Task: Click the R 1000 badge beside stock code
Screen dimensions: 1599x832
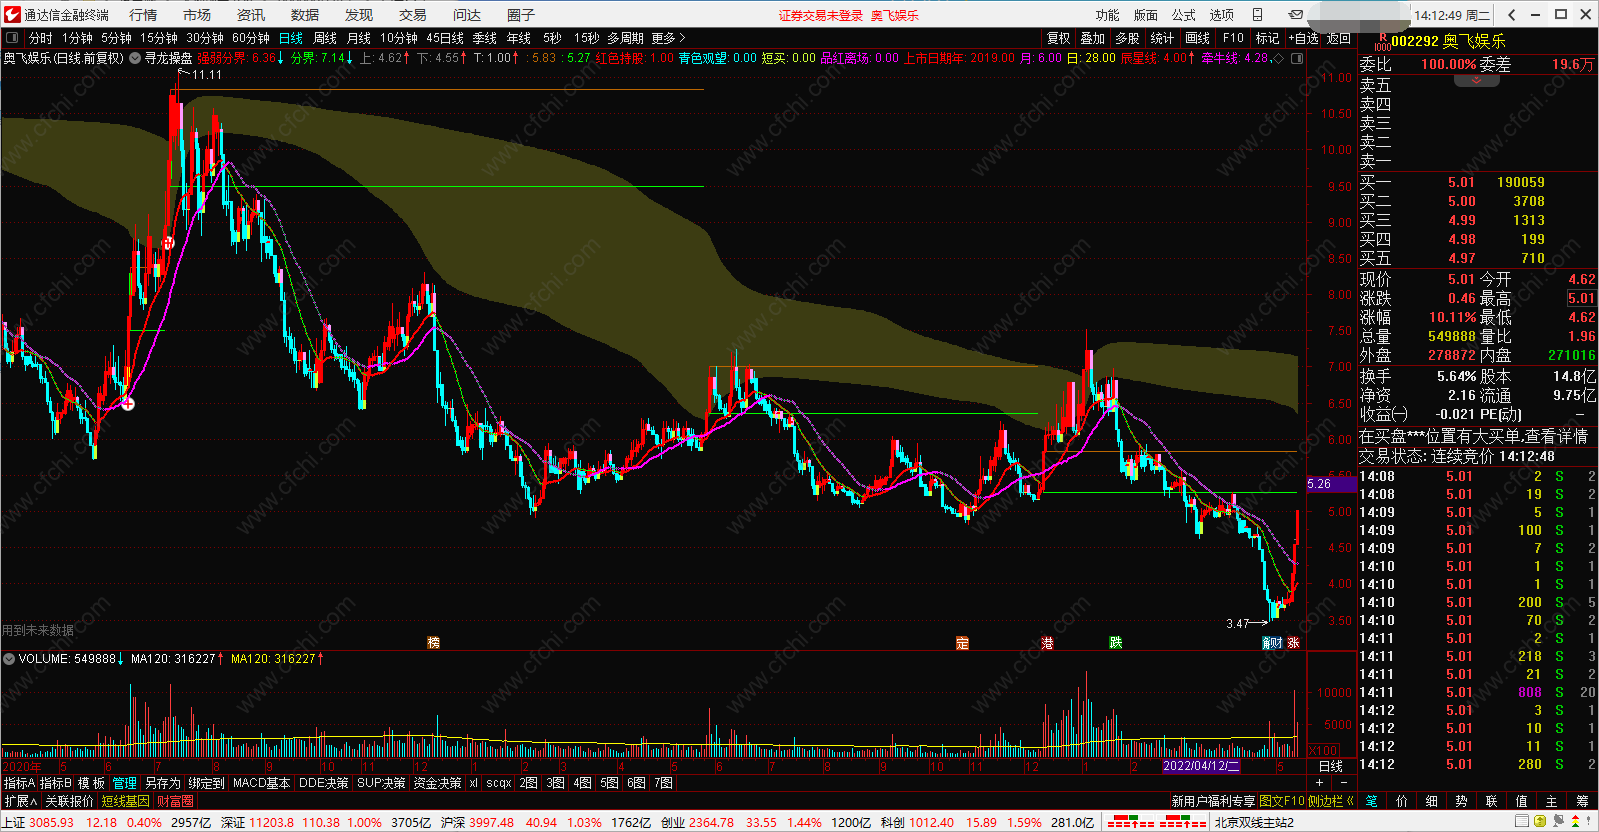Action: pyautogui.click(x=1383, y=41)
